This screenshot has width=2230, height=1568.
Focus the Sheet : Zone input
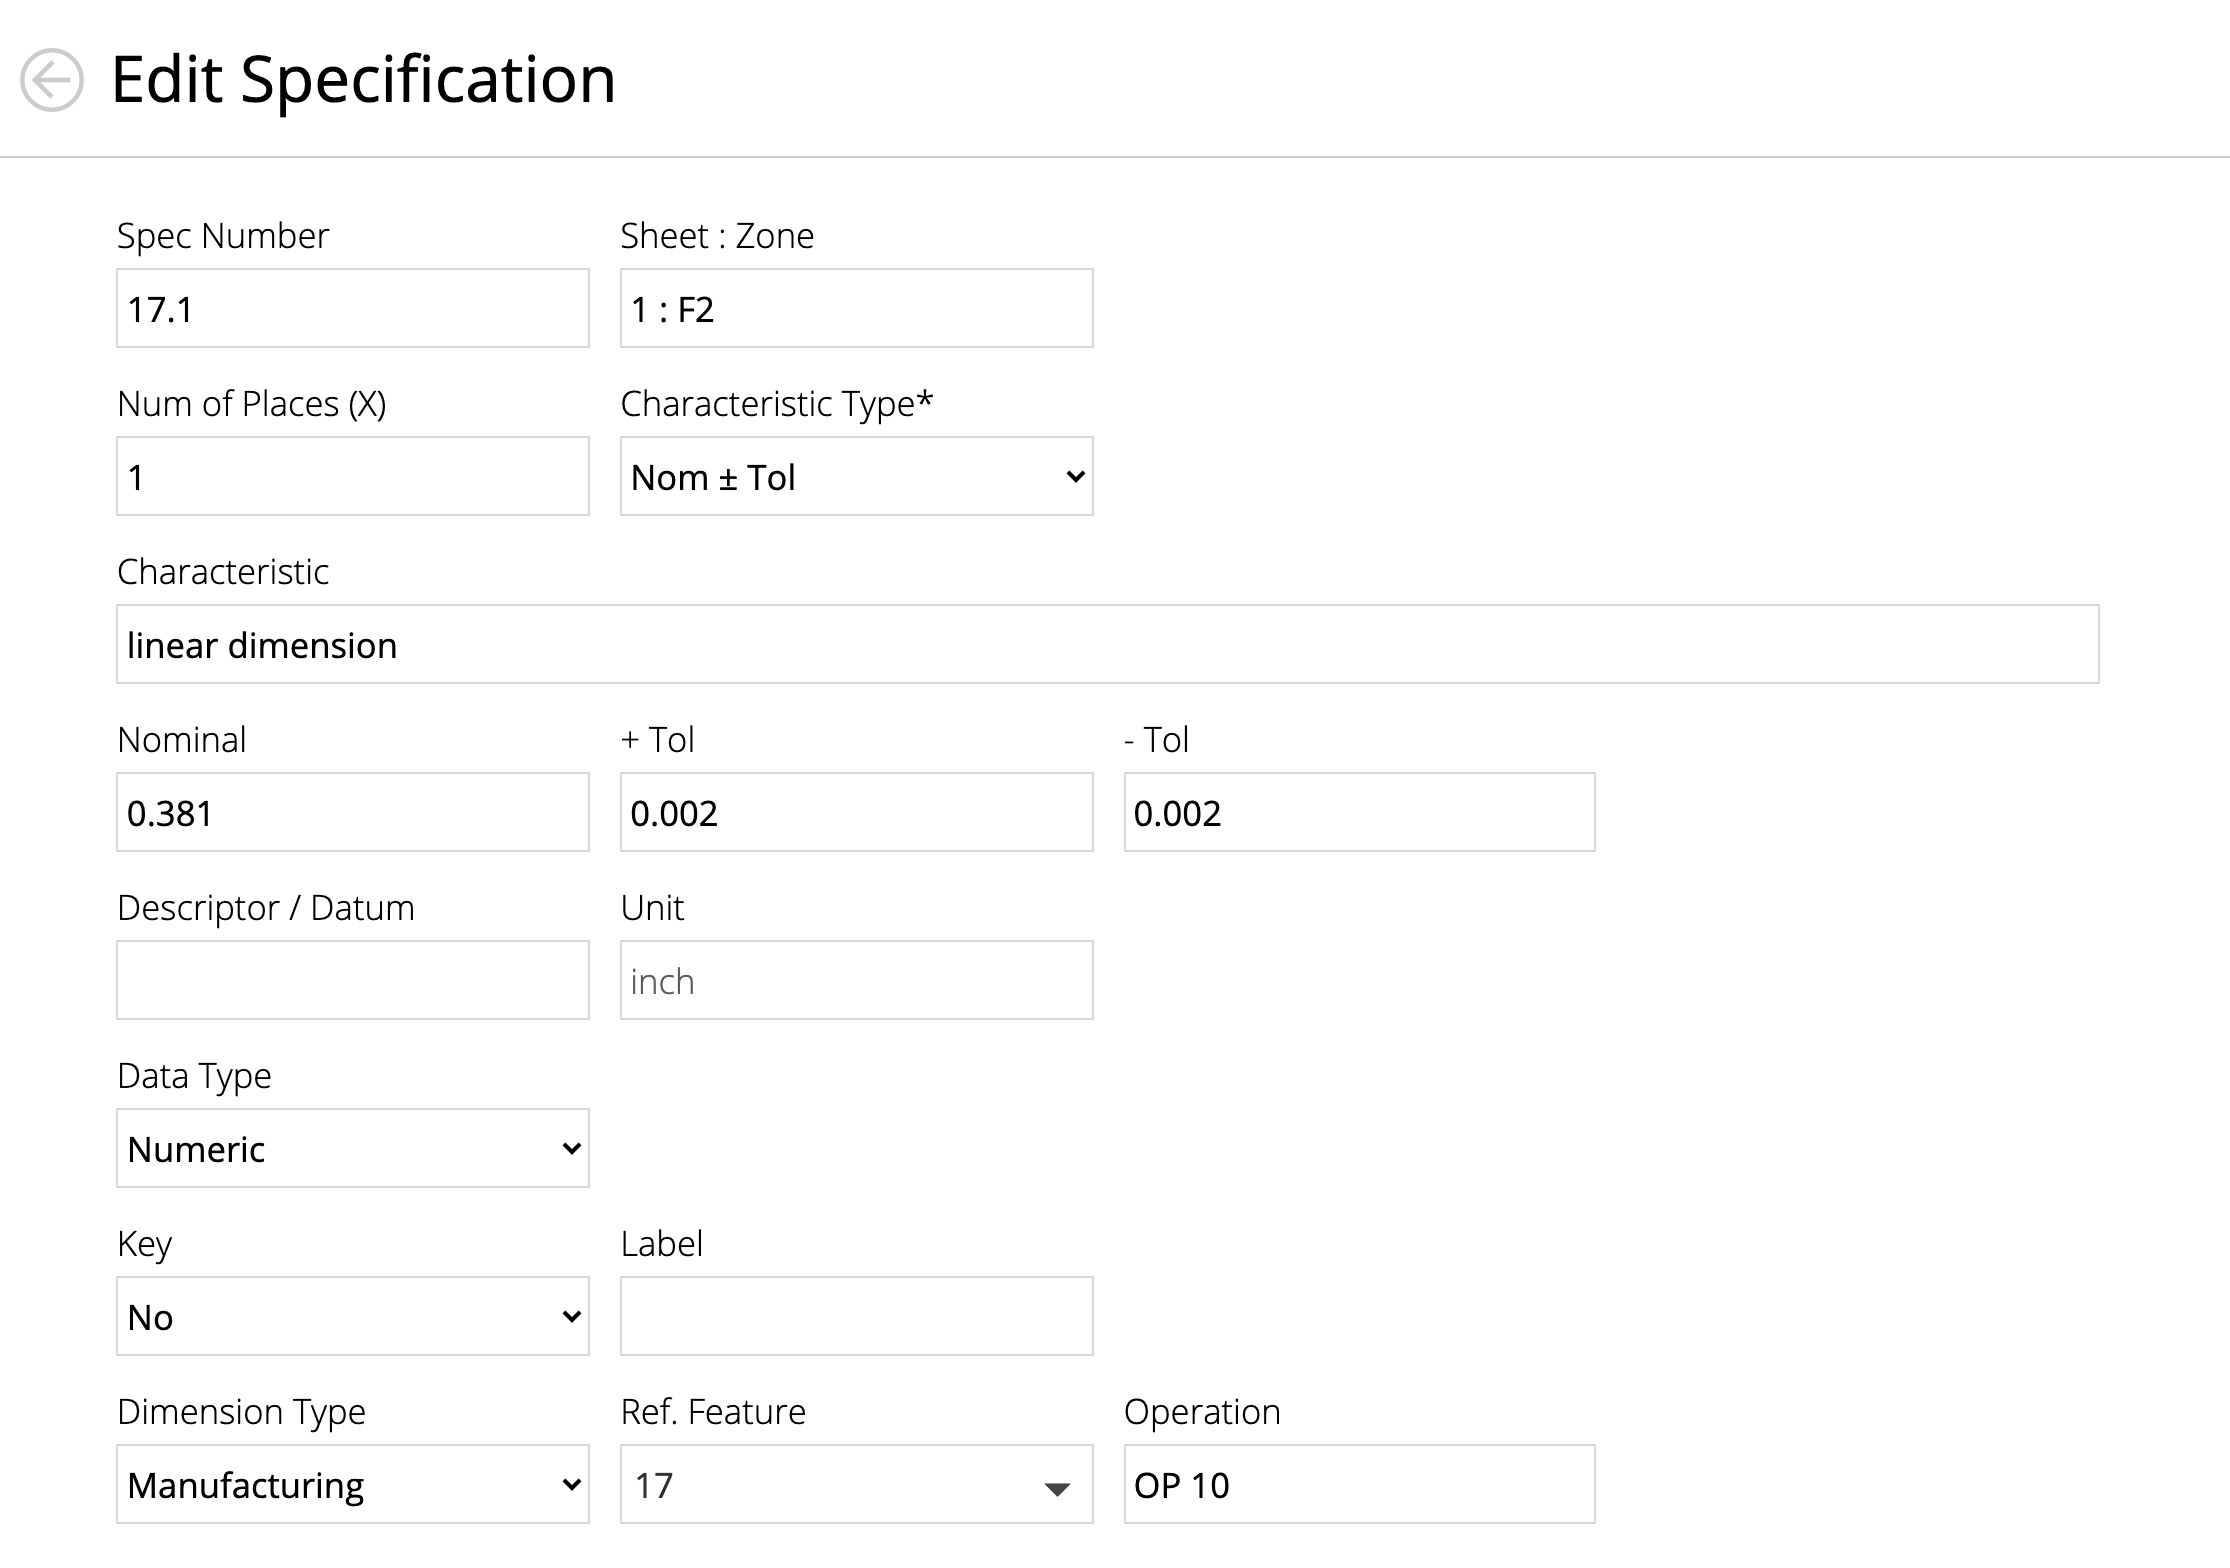point(856,309)
